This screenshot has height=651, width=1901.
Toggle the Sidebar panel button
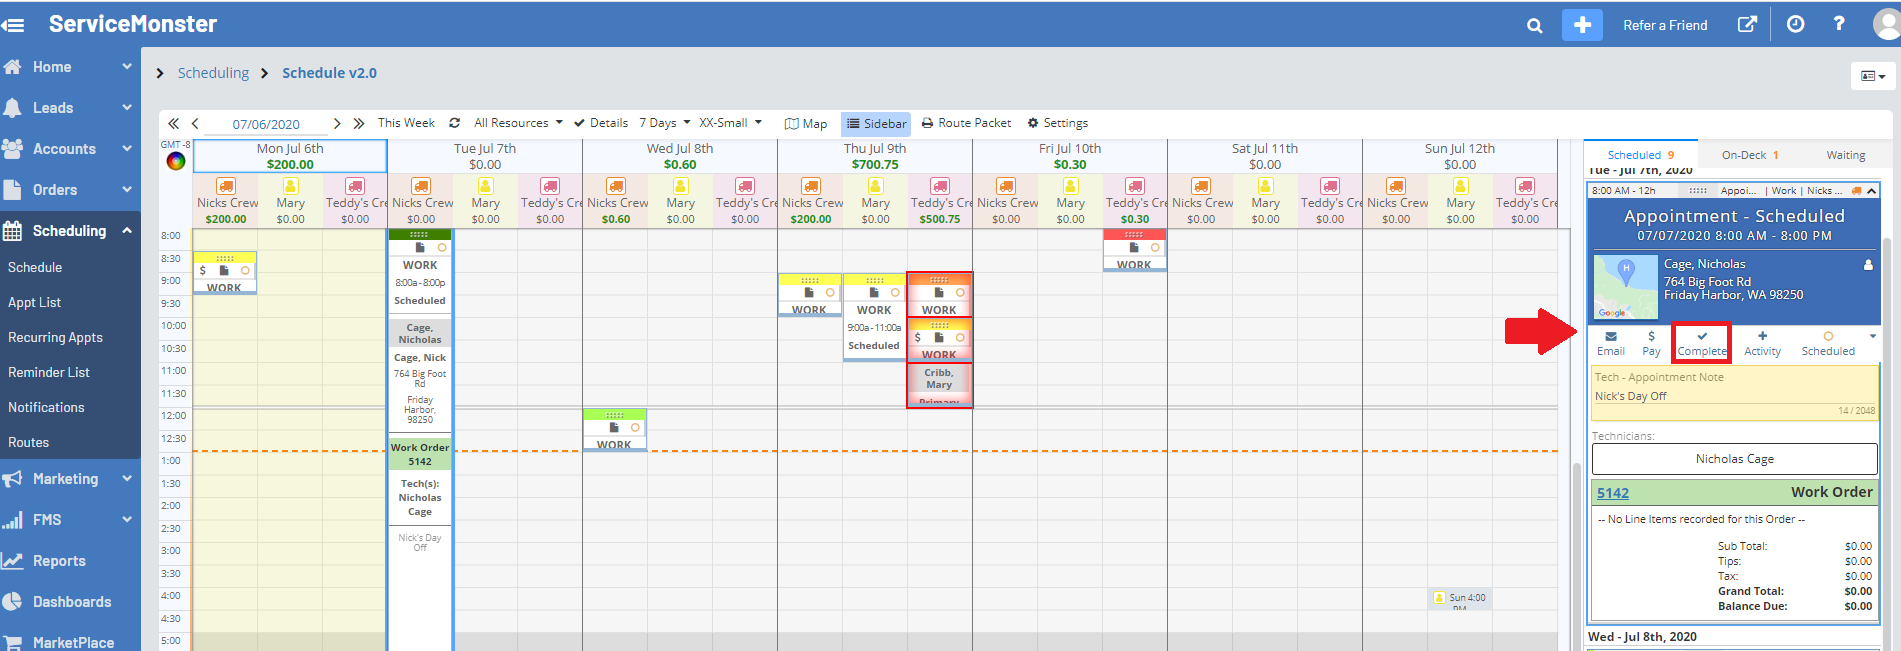pyautogui.click(x=876, y=124)
